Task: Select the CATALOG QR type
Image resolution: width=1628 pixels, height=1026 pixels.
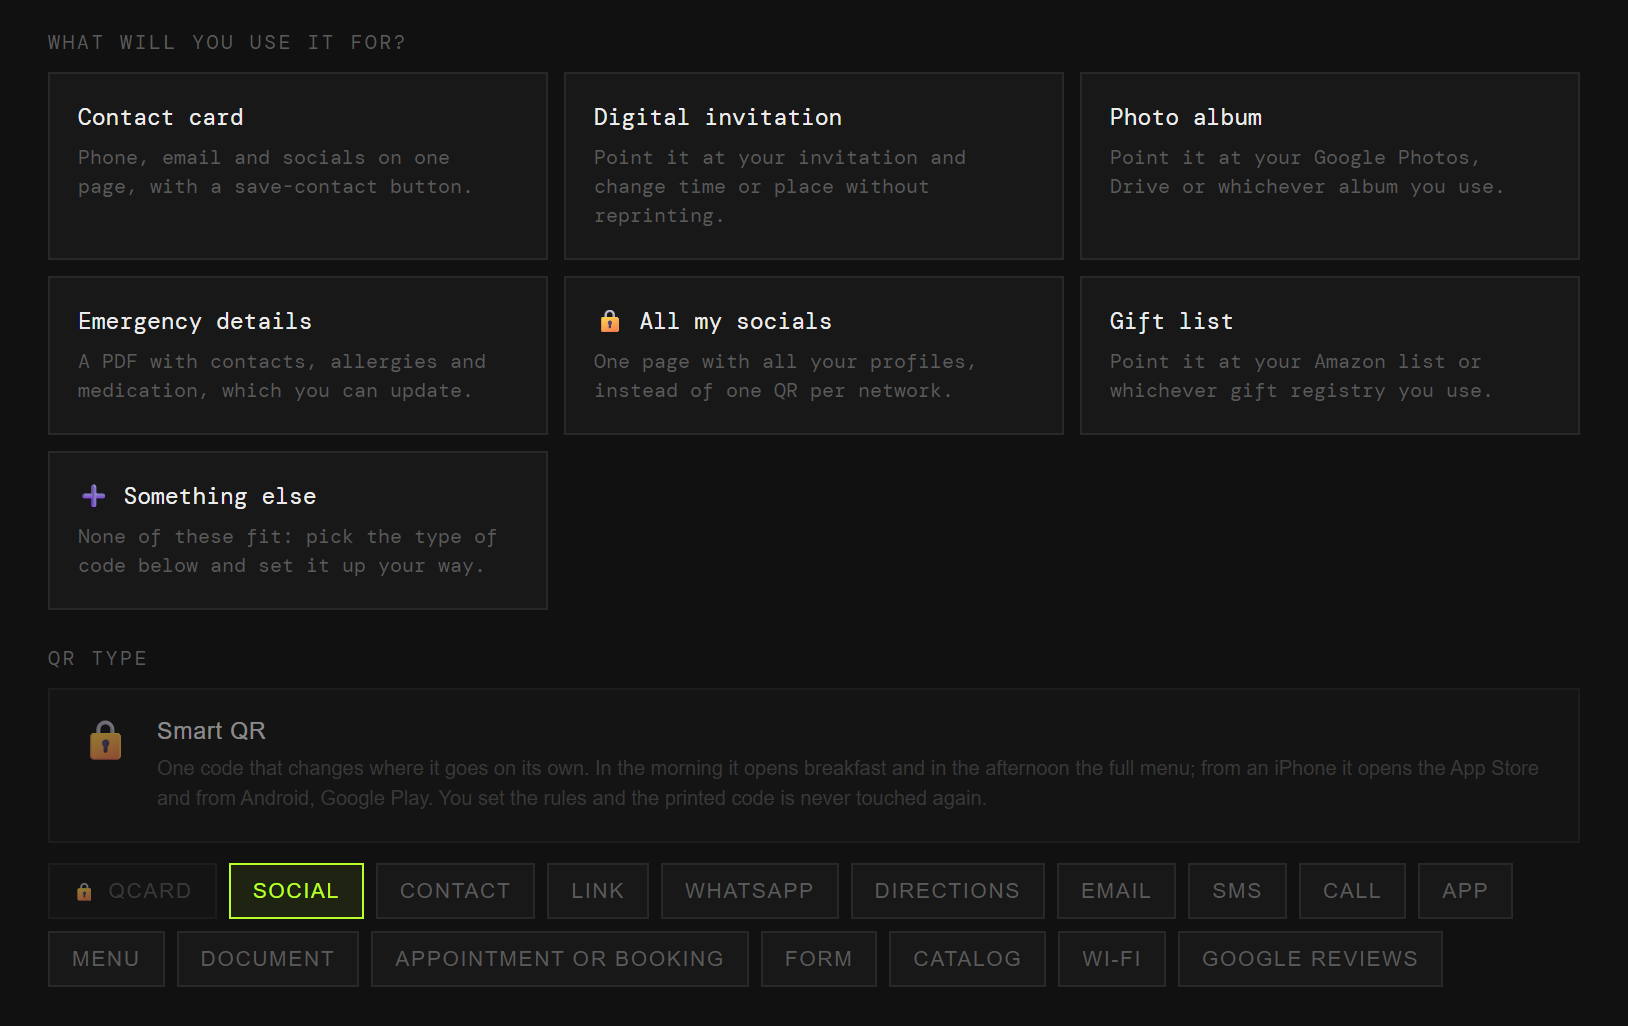Action: [967, 959]
